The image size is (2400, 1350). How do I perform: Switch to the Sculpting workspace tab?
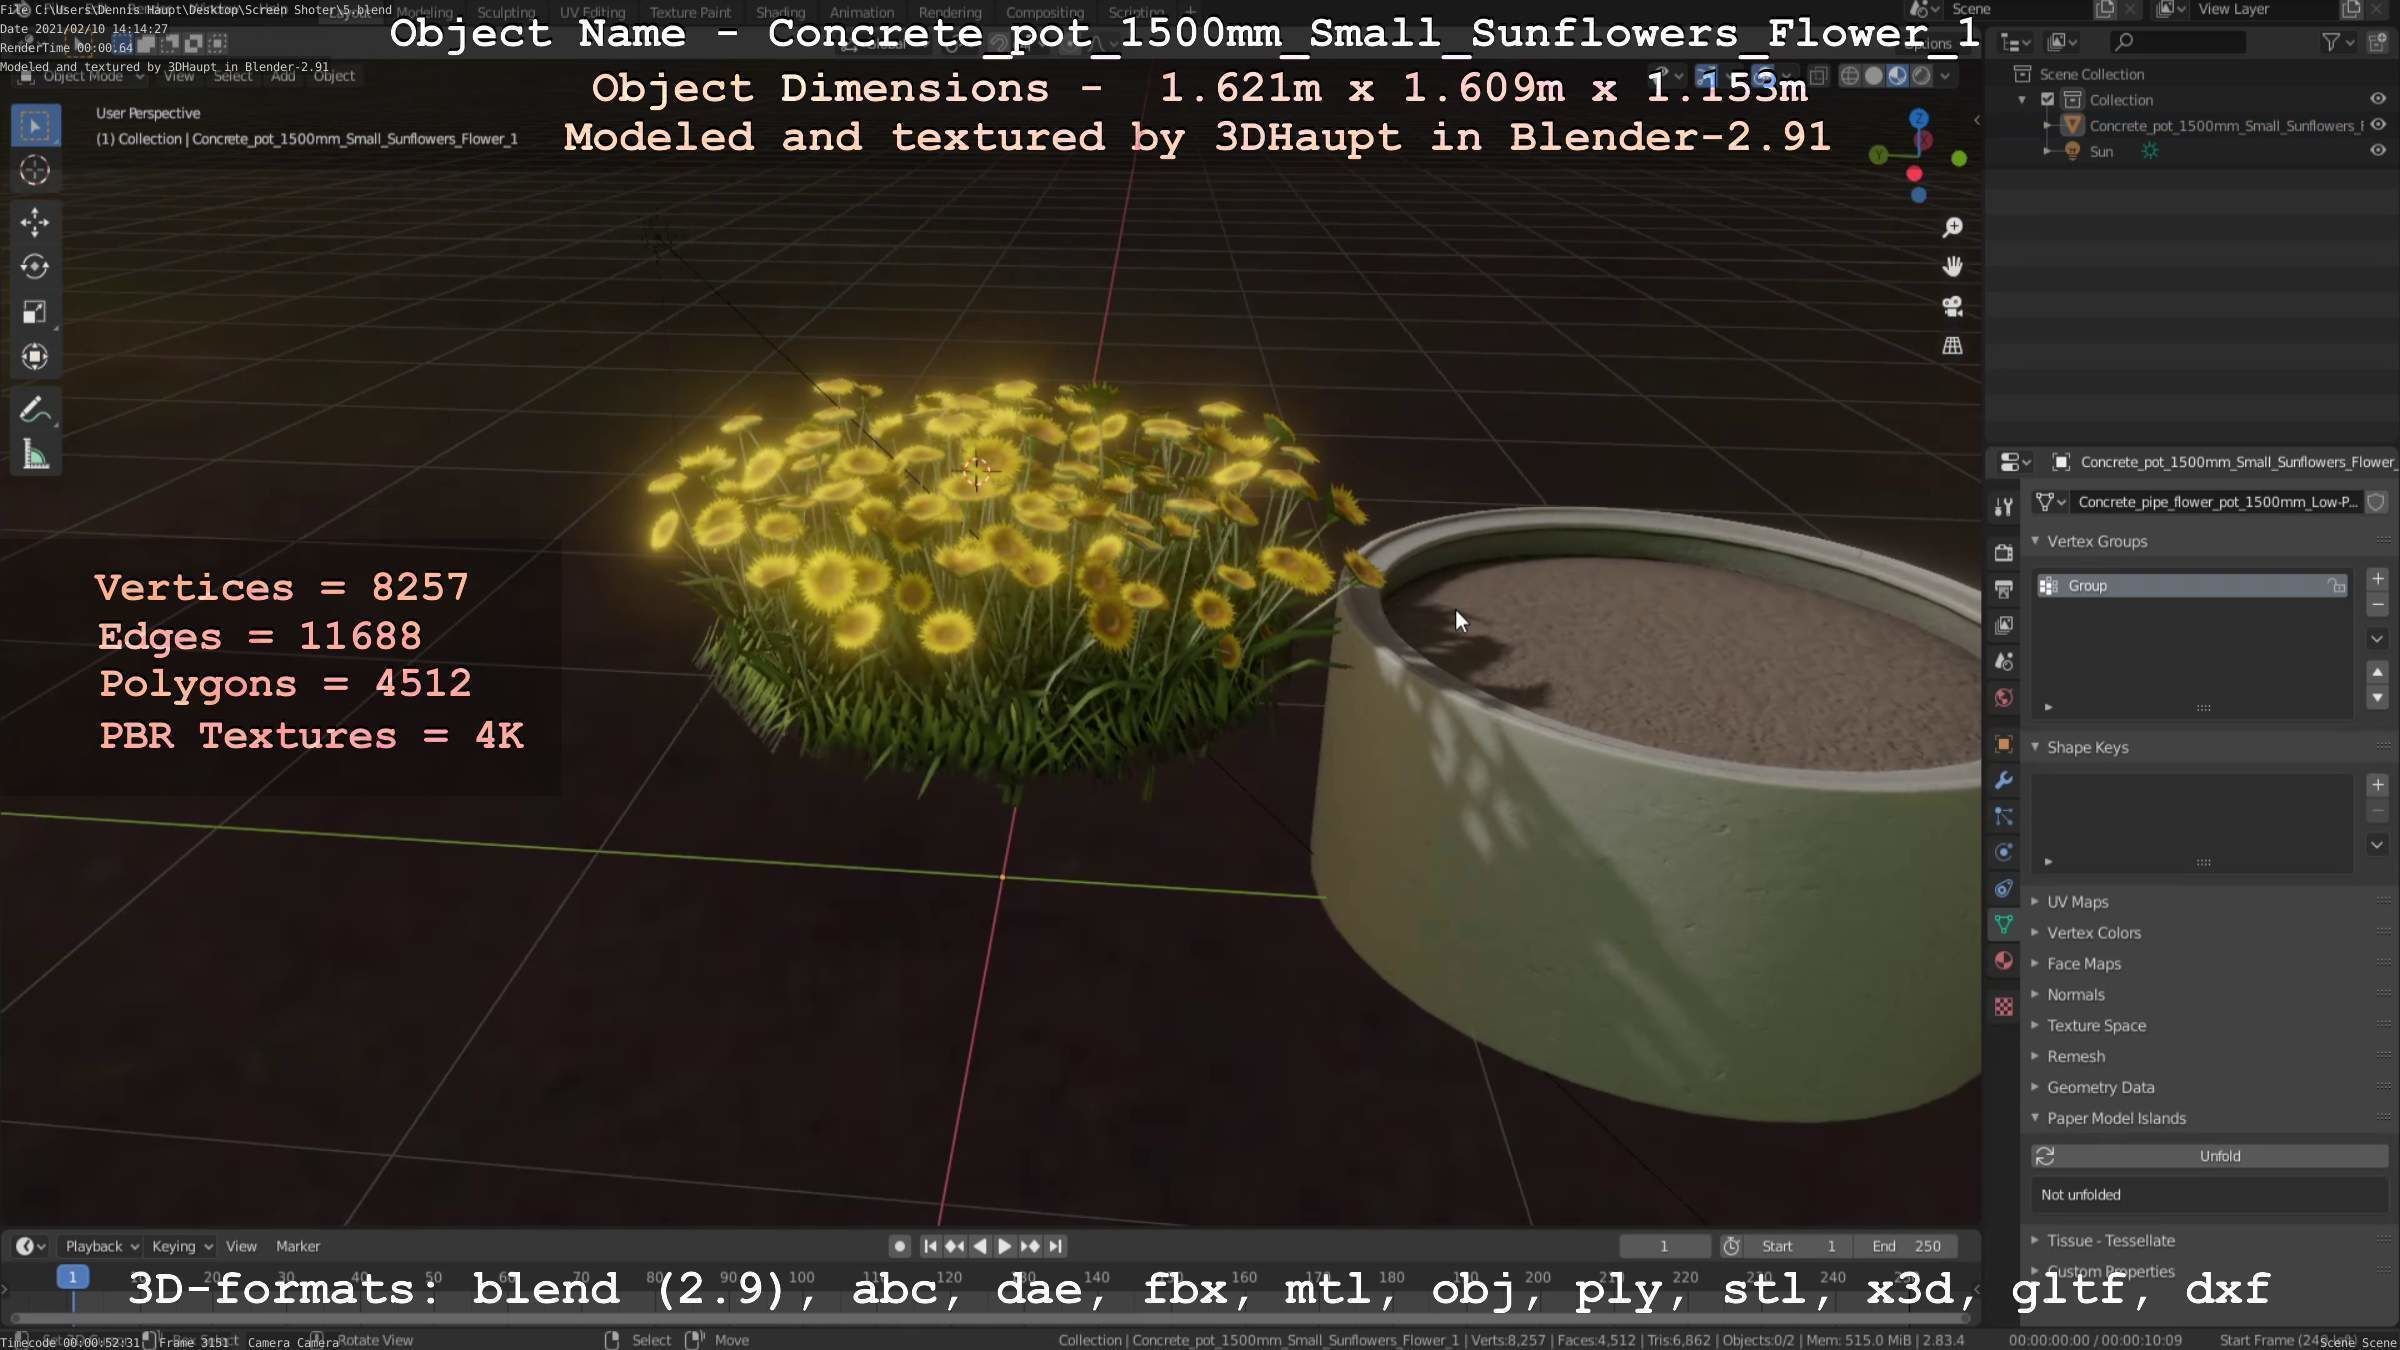point(506,12)
